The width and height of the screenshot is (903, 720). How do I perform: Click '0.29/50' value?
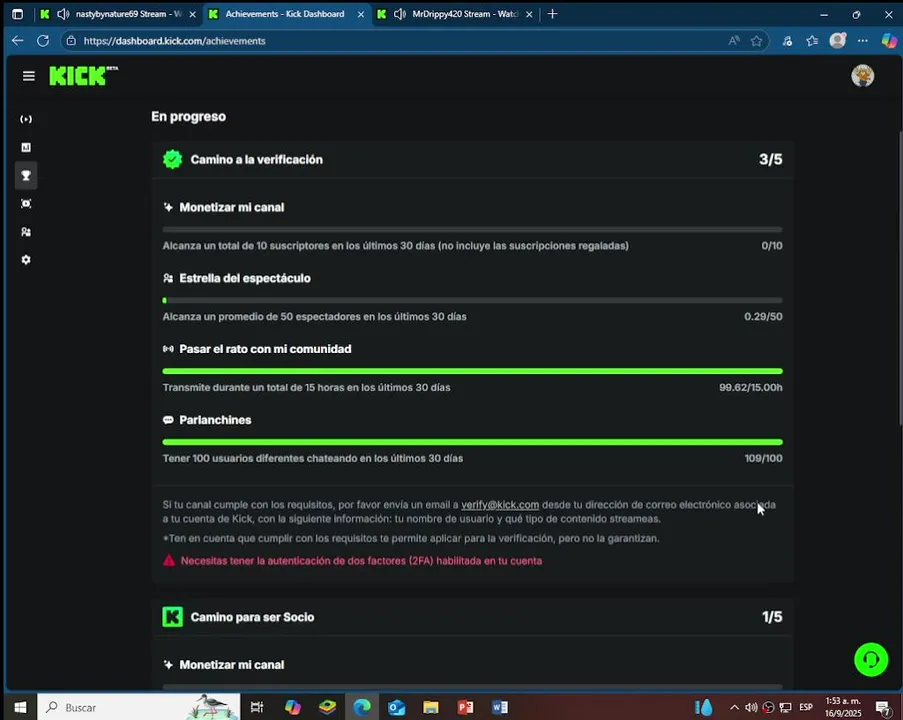(x=763, y=316)
